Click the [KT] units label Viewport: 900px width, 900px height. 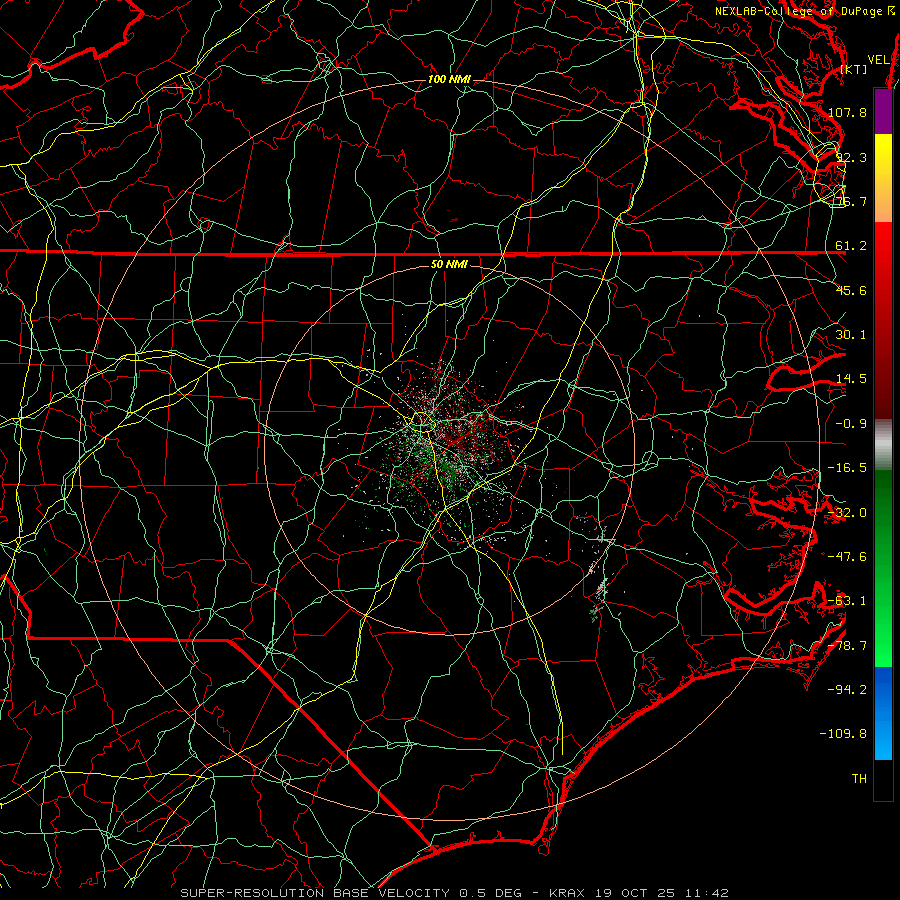pyautogui.click(x=854, y=69)
